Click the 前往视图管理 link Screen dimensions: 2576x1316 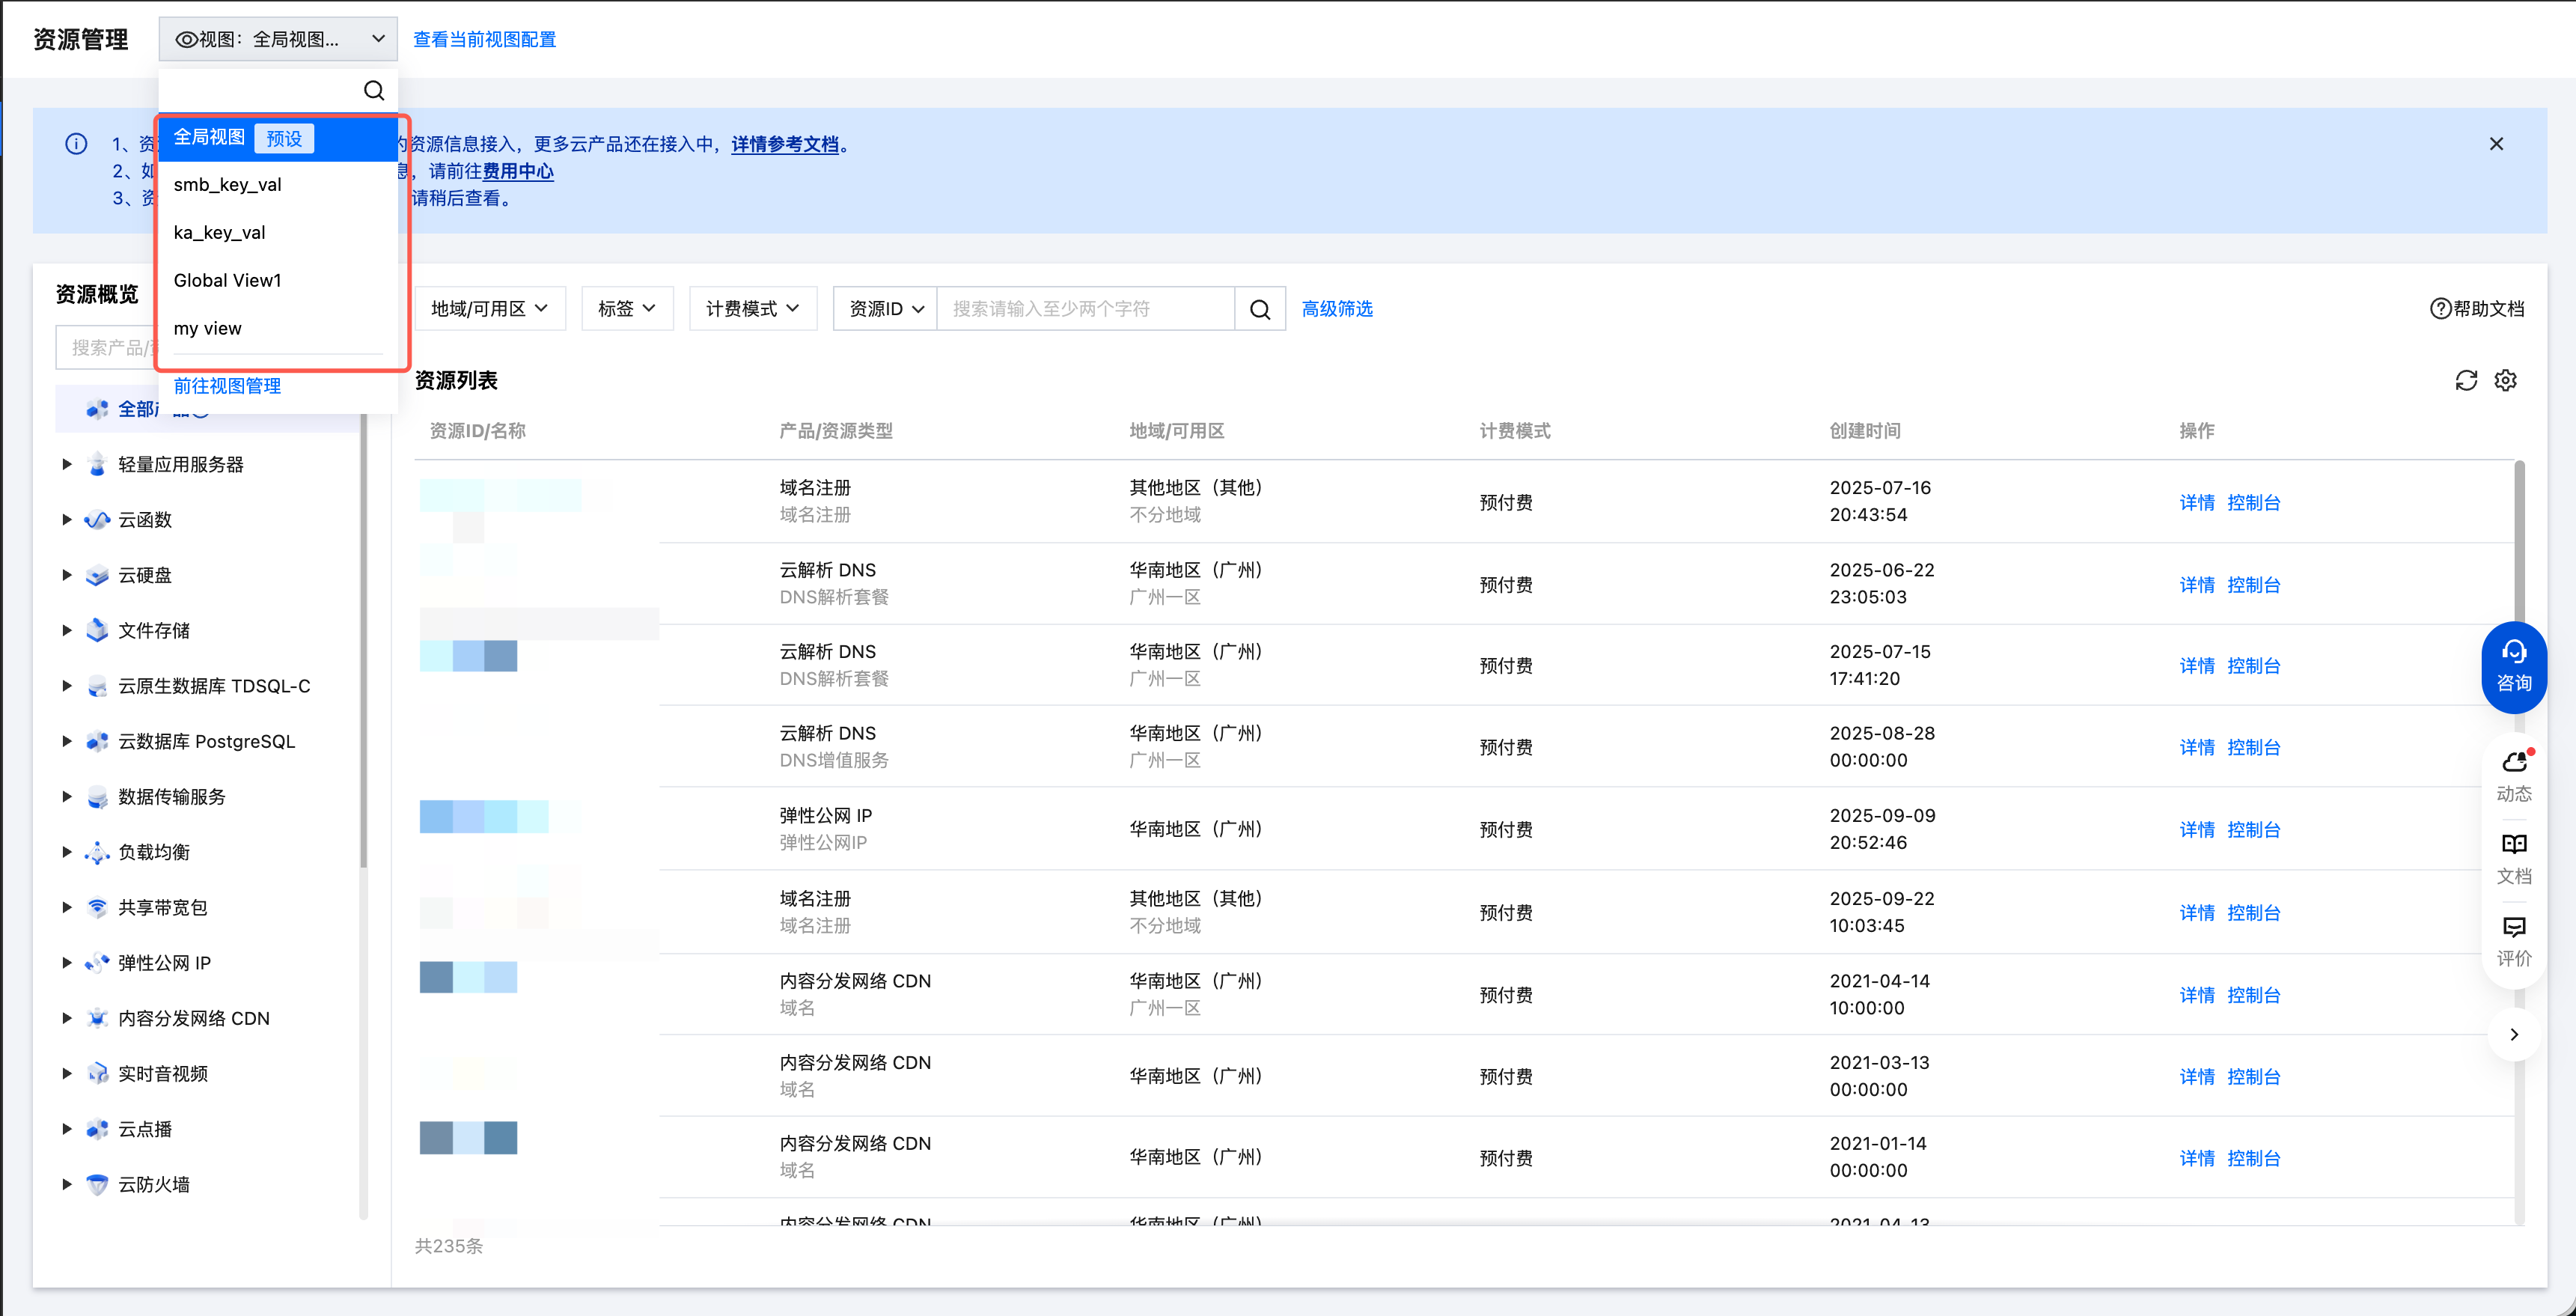point(227,386)
